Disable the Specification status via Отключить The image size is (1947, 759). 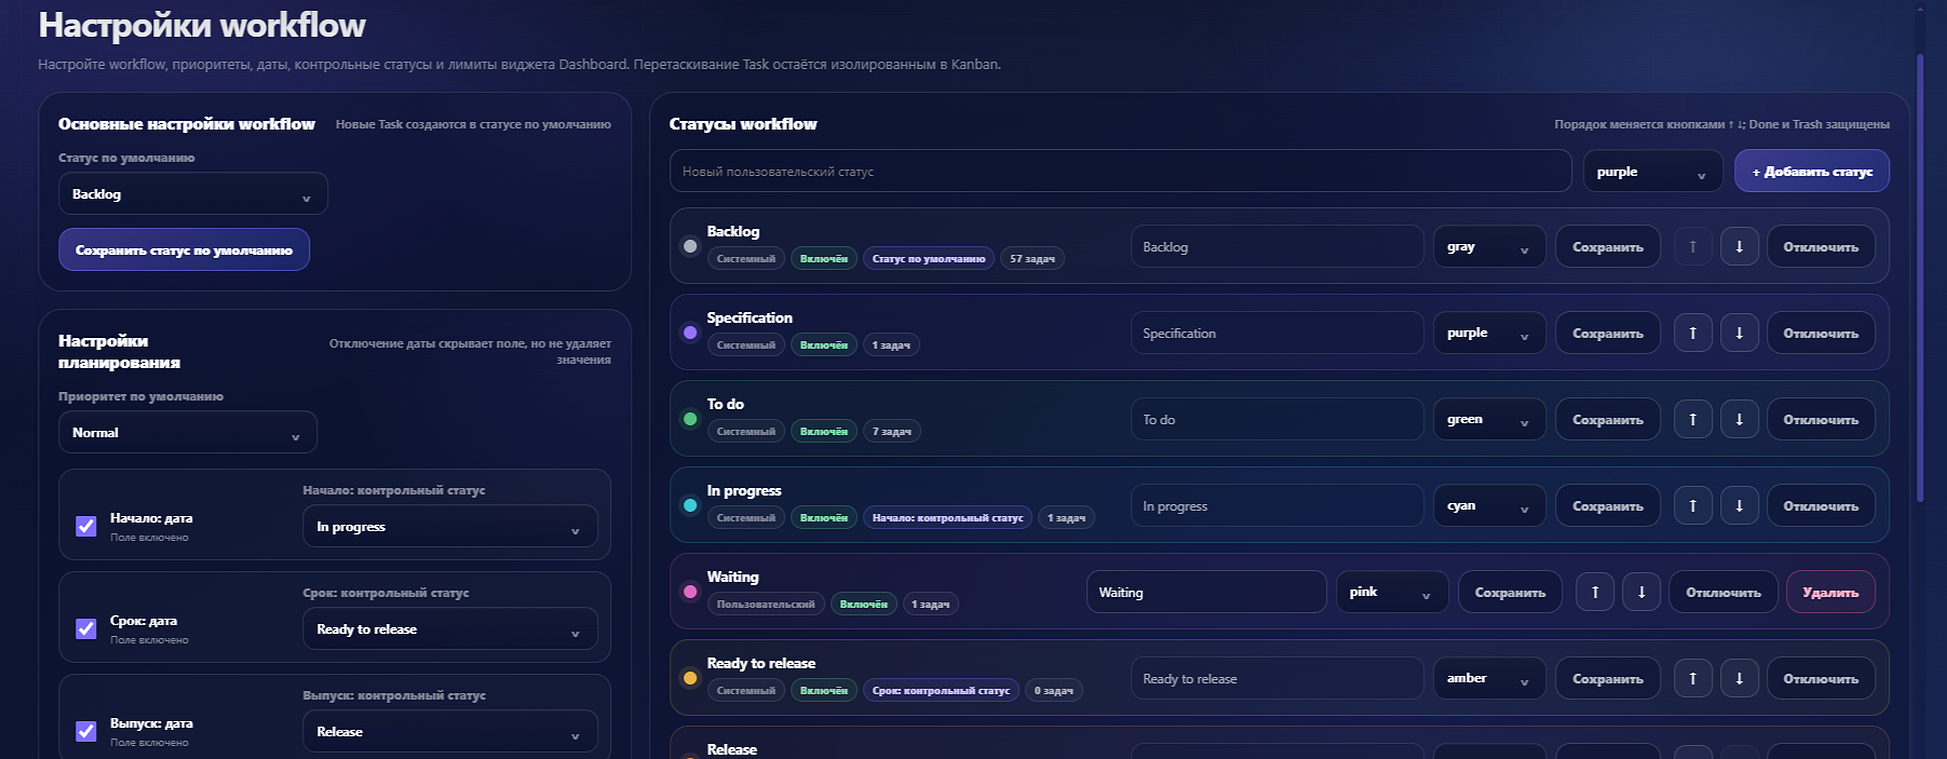(x=1821, y=333)
